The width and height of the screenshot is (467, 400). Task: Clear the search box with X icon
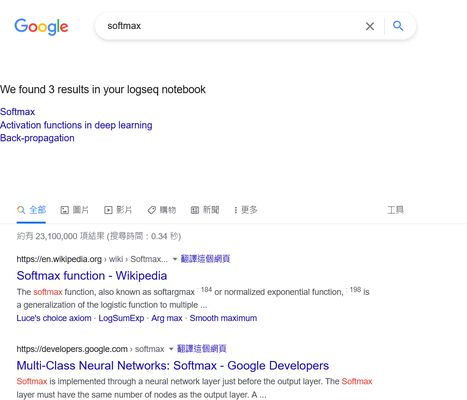pos(370,26)
